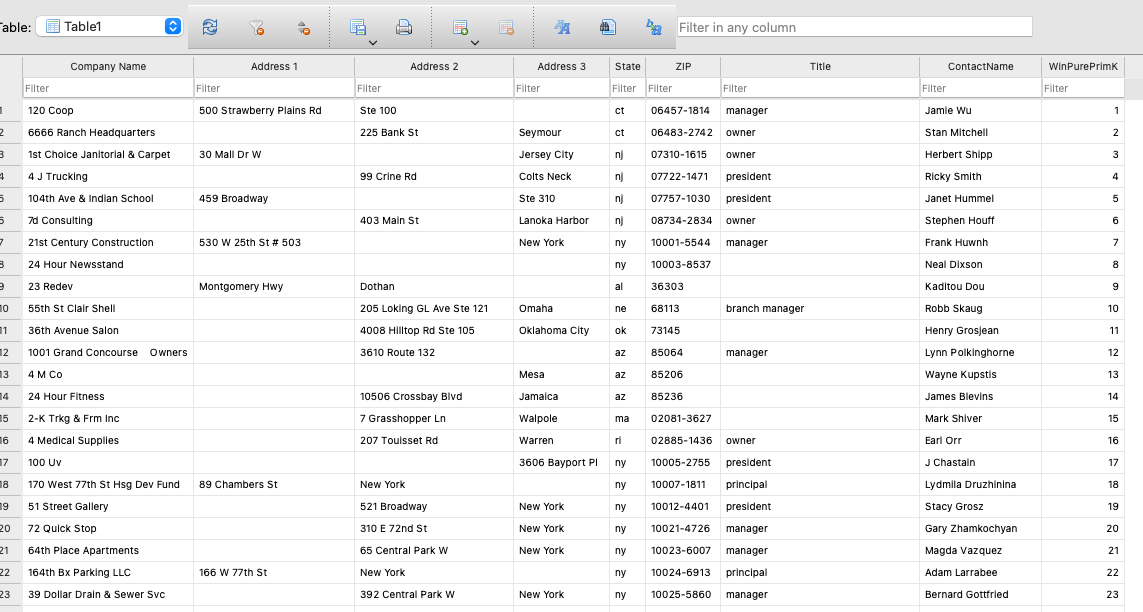Screen dimensions: 1143x612
Task: Sort by ContactName column header
Action: (980, 66)
